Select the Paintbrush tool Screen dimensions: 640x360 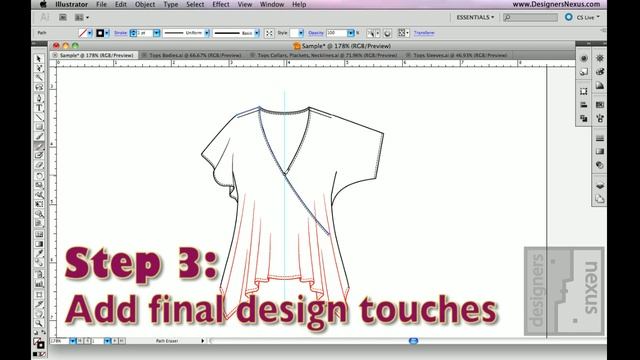[x=39, y=136]
